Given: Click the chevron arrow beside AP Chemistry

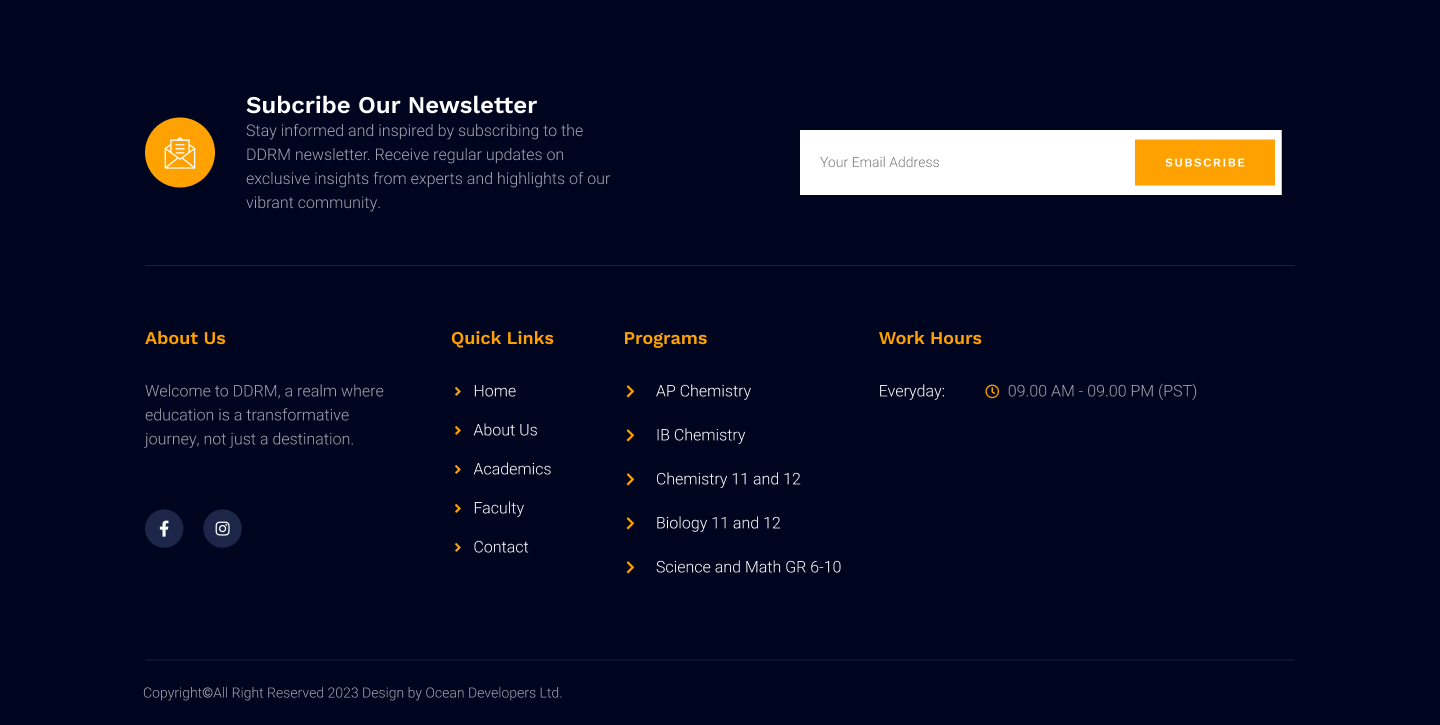Looking at the screenshot, I should tap(630, 391).
